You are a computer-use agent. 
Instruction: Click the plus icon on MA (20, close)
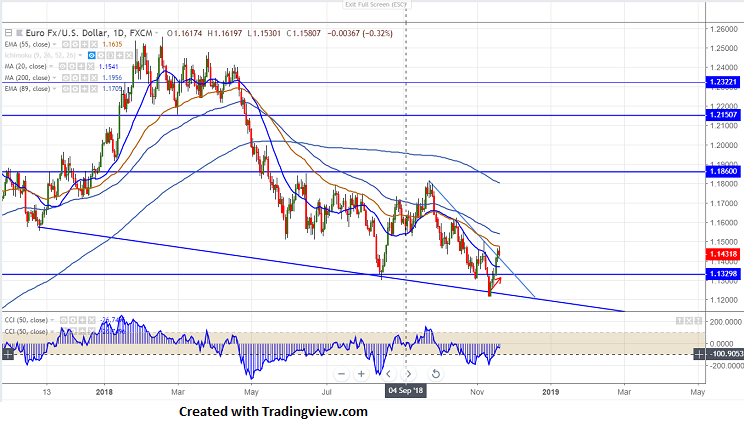tap(81, 66)
